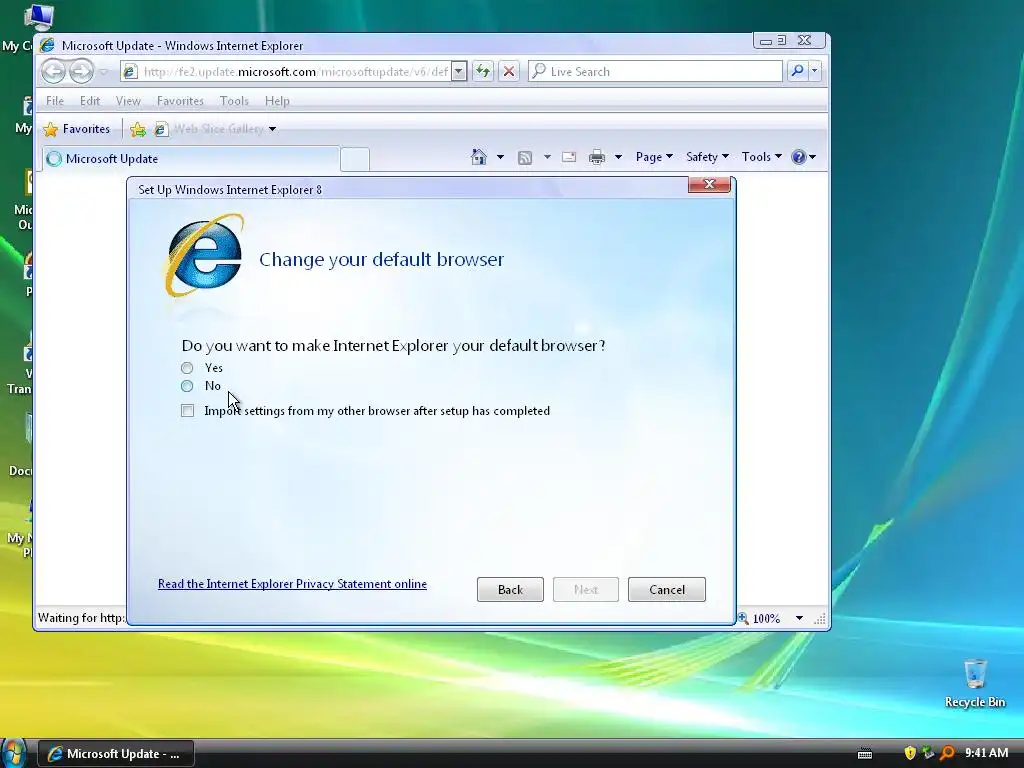This screenshot has height=768, width=1024.
Task: Select the Yes radio button
Action: 187,368
